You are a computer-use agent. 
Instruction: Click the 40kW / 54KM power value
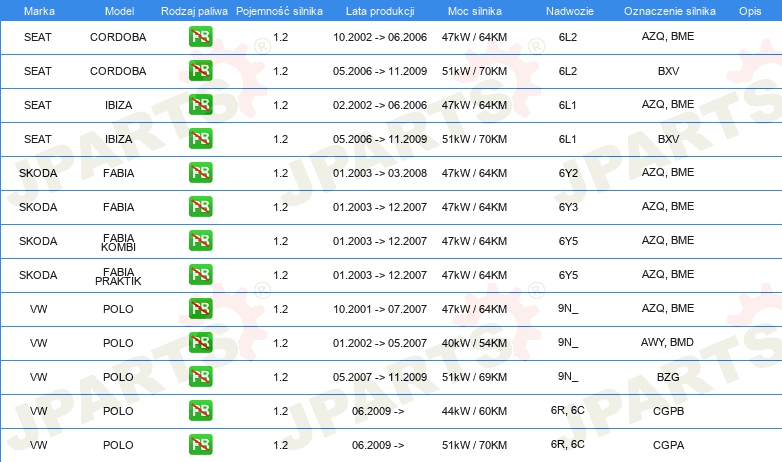click(474, 343)
